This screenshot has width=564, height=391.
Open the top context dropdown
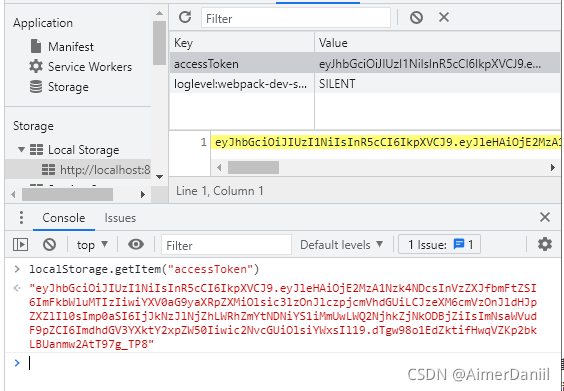[x=92, y=245]
